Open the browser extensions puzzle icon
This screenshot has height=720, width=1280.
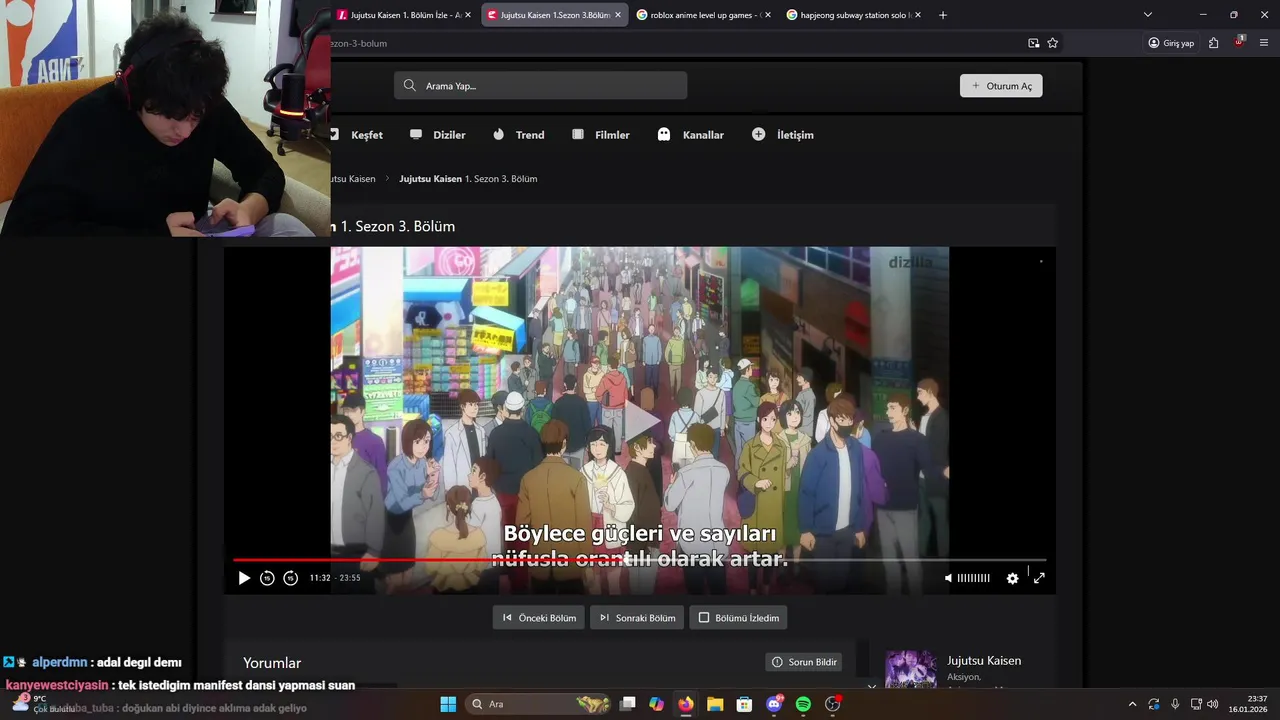pos(1214,43)
